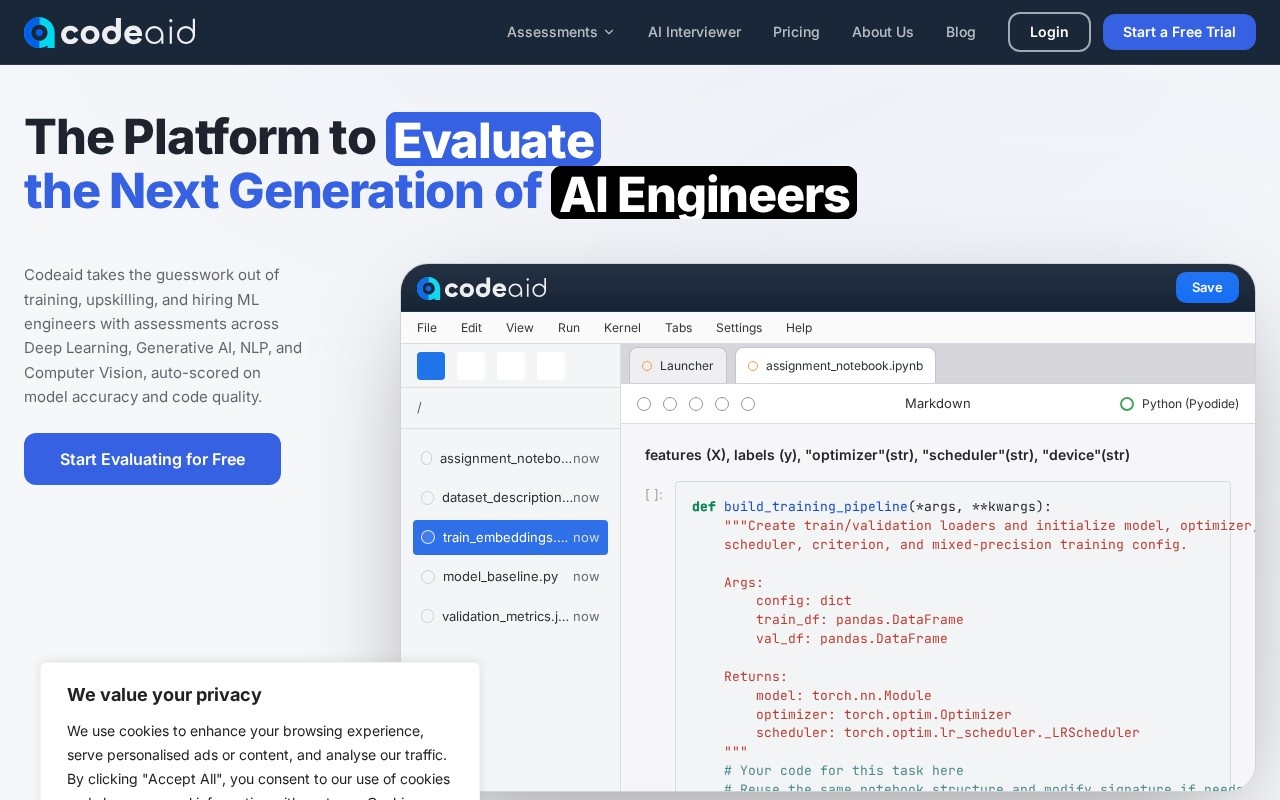This screenshot has width=1280, height=800.
Task: Switch to the Launcher tab
Action: (x=678, y=366)
